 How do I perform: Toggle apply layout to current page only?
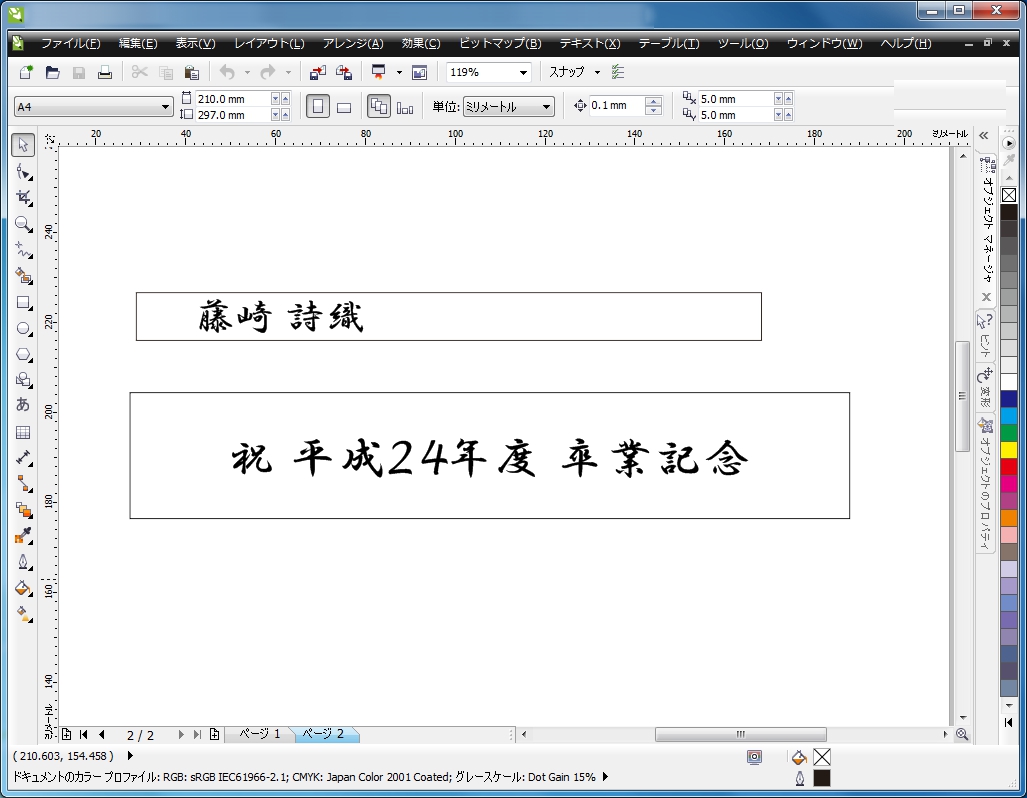click(405, 107)
